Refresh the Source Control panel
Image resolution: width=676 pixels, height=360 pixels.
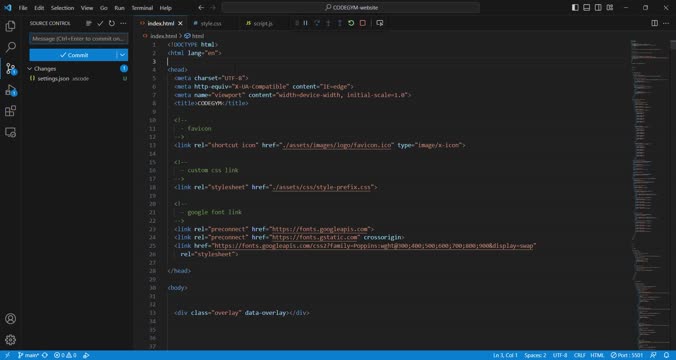tap(112, 23)
